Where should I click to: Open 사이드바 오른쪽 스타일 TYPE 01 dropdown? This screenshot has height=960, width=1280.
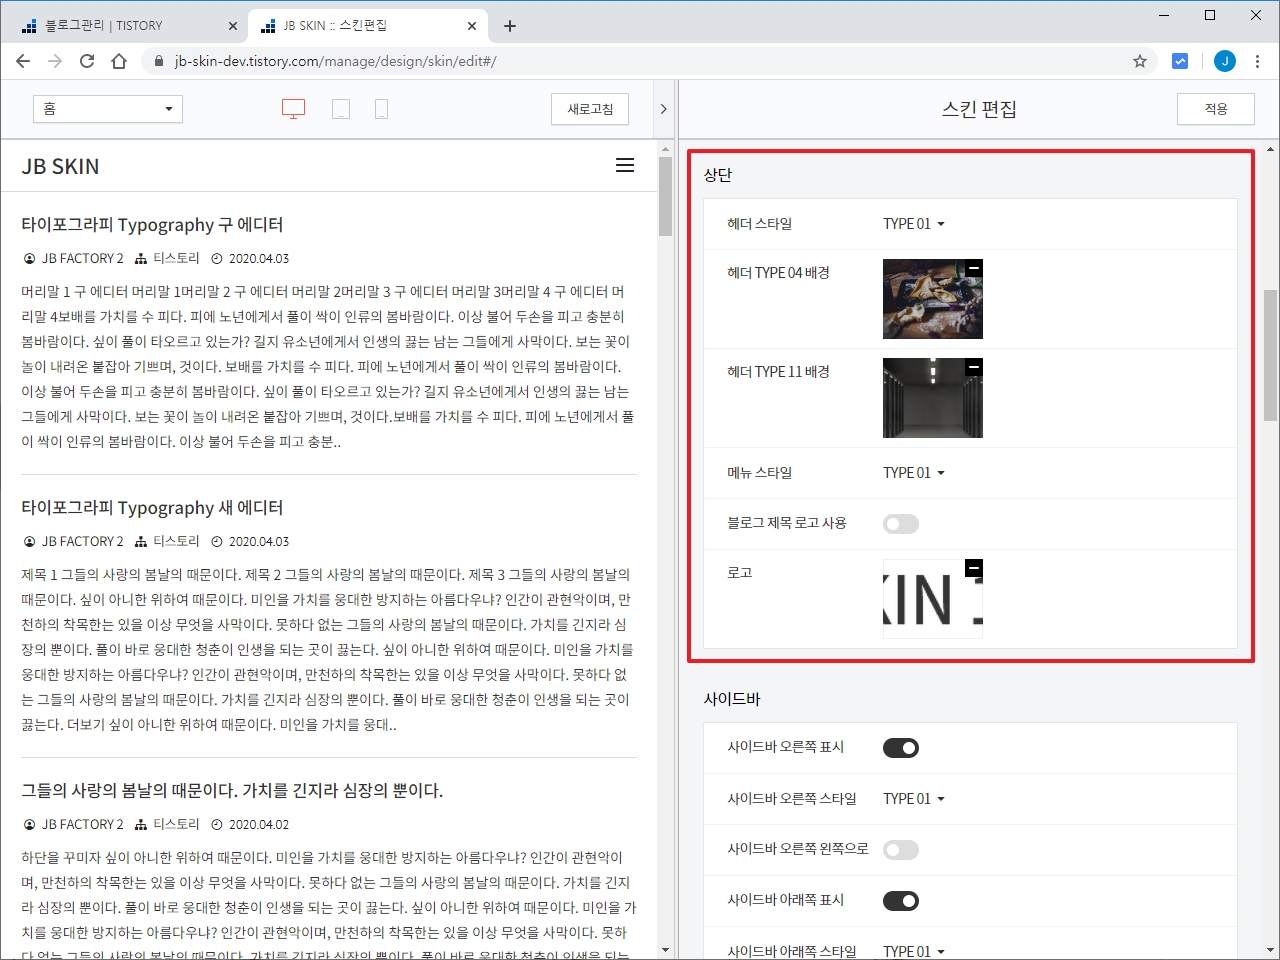[x=914, y=799]
